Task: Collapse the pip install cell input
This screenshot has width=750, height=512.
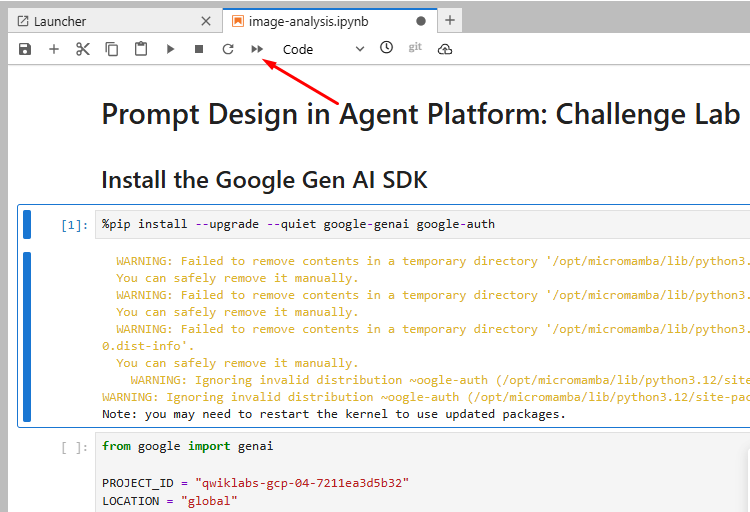Action: pyautogui.click(x=27, y=224)
